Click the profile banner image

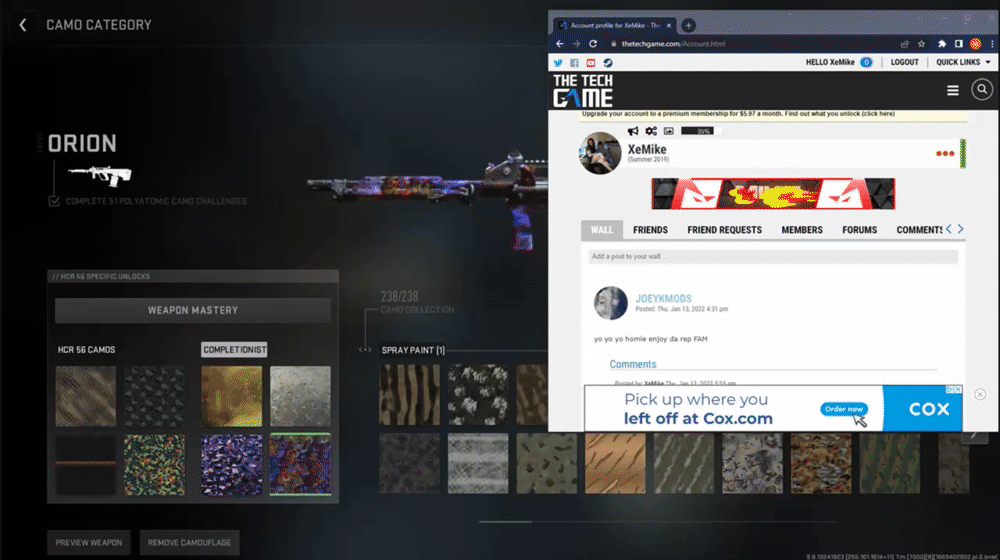(773, 194)
